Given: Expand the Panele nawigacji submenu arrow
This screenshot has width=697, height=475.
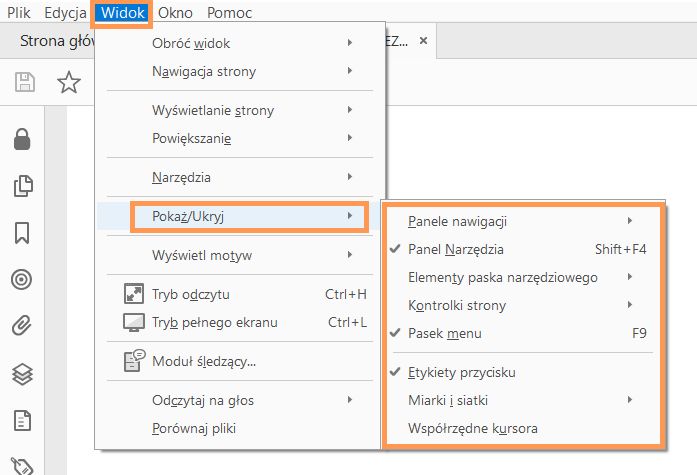Looking at the screenshot, I should [630, 221].
